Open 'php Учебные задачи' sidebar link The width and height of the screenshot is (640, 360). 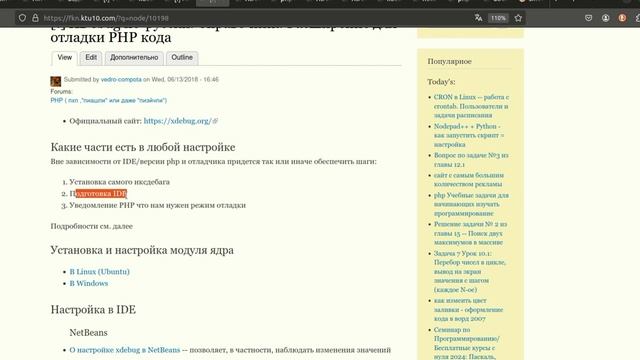[x=471, y=204]
